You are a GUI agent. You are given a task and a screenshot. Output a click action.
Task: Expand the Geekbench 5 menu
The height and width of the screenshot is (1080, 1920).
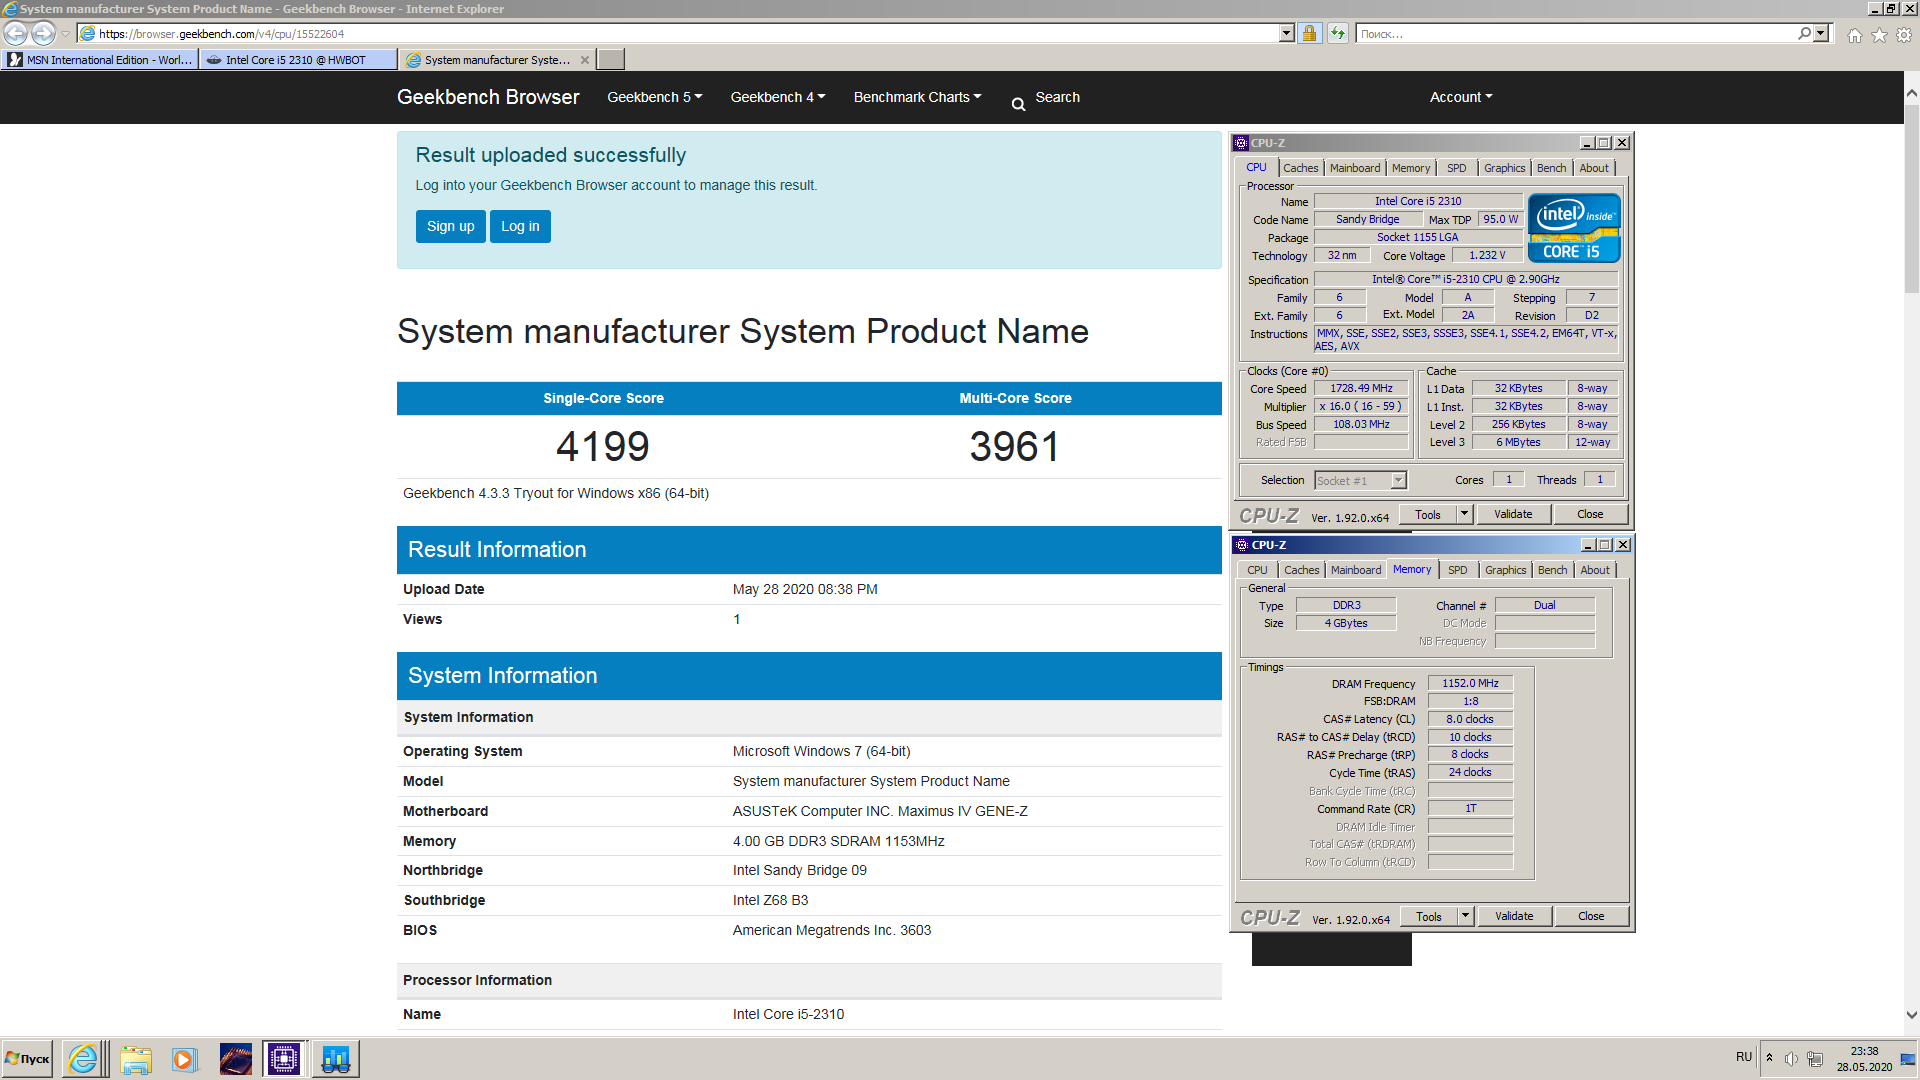655,97
